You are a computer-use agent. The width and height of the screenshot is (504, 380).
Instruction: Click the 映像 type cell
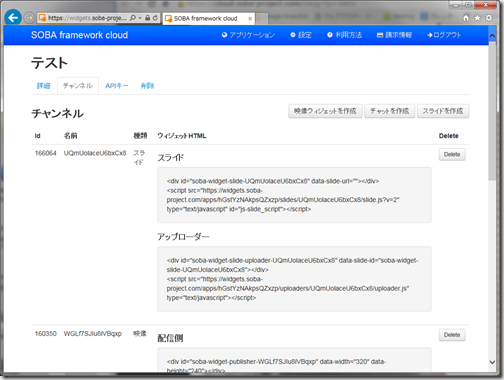pyautogui.click(x=140, y=334)
